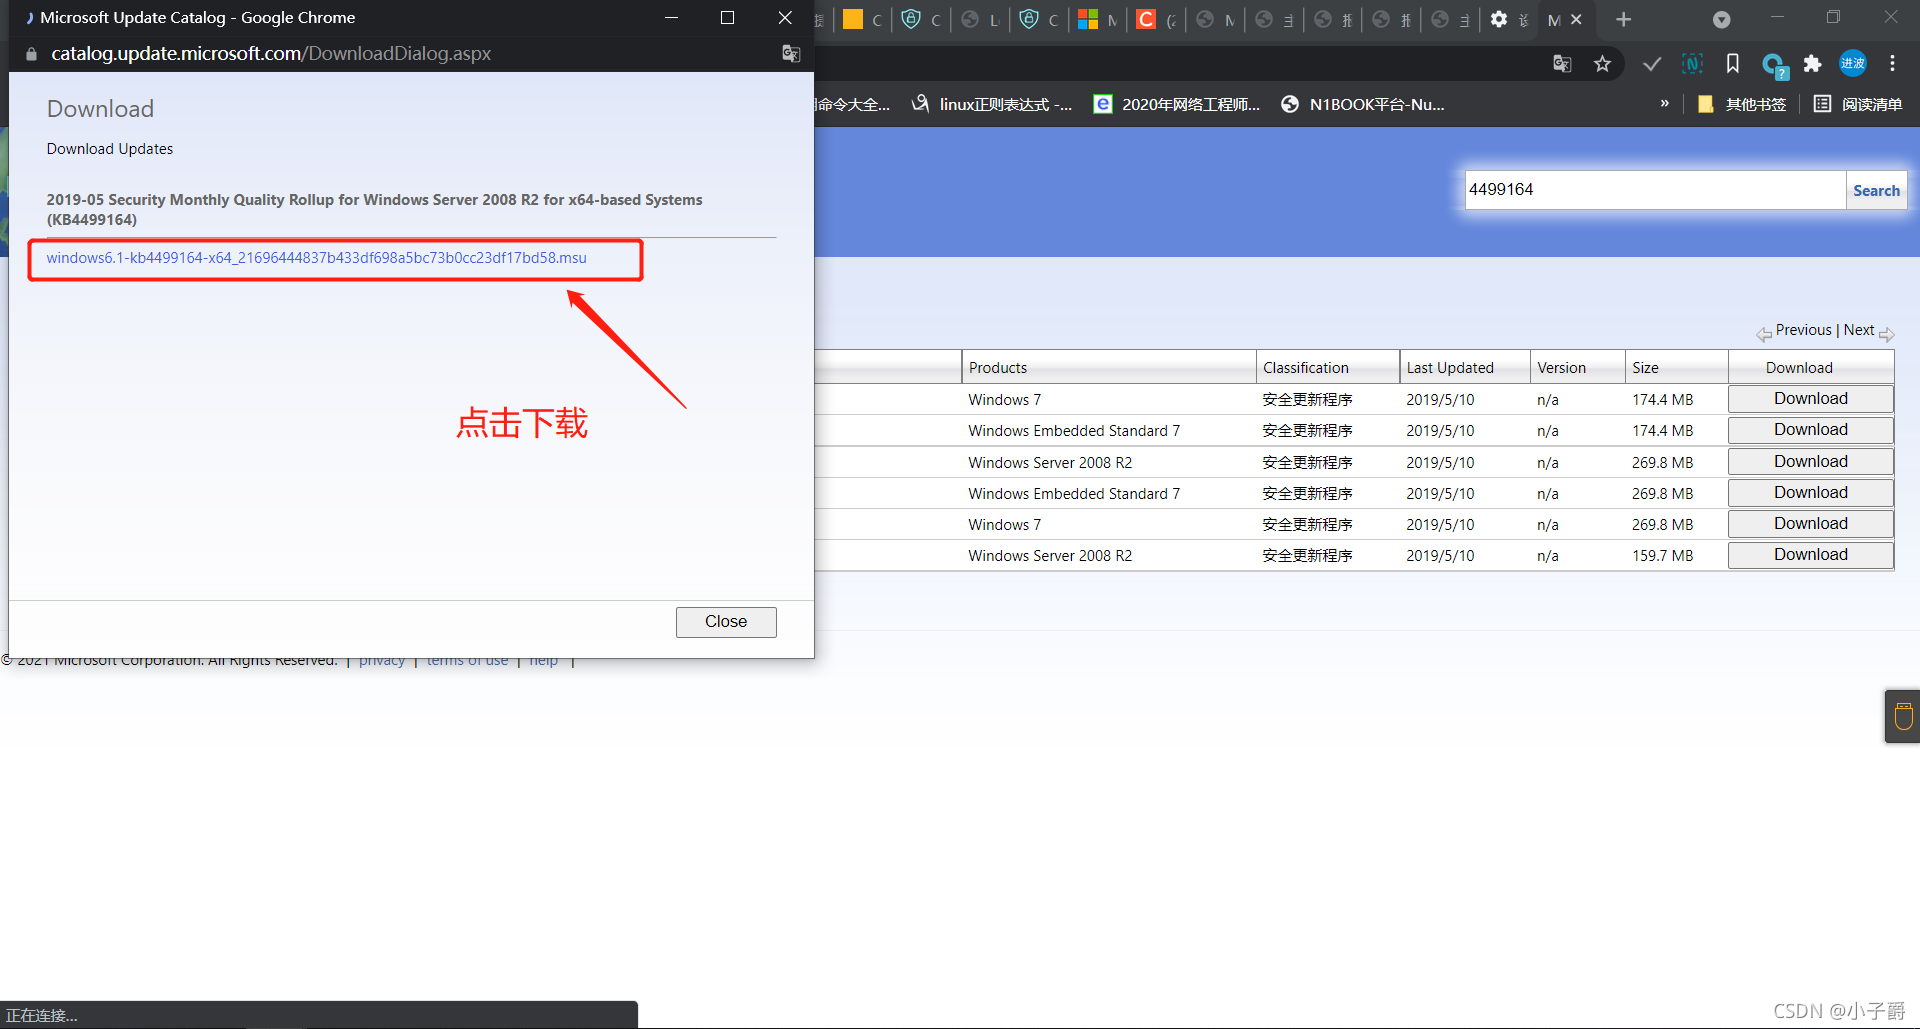The height and width of the screenshot is (1029, 1920).
Task: Sort the table by Last Updated column
Action: tap(1450, 368)
